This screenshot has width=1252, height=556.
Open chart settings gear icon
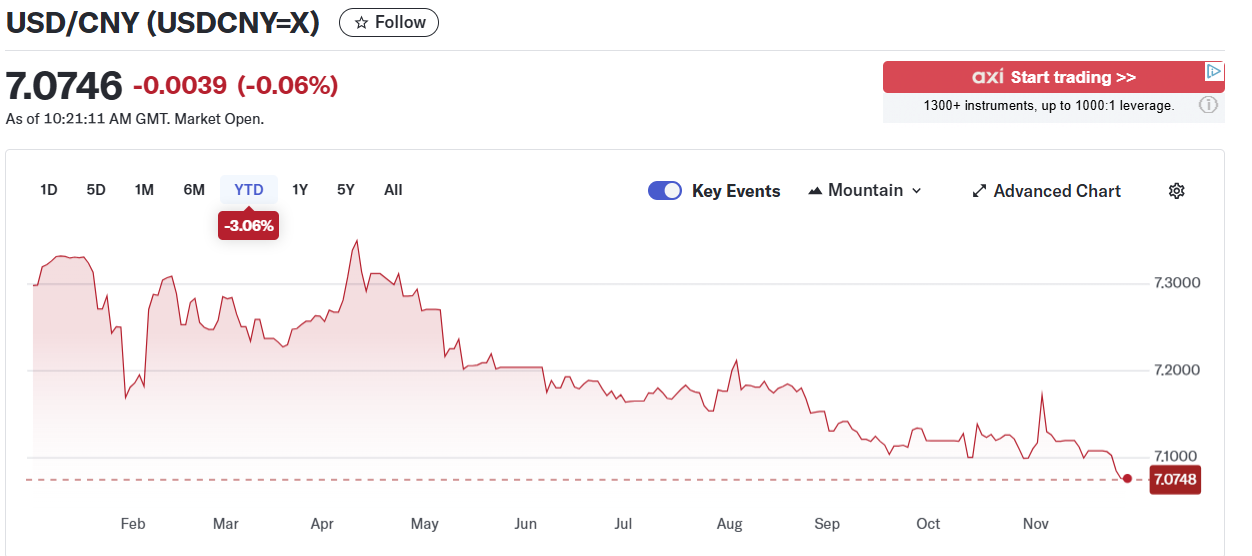[1177, 191]
